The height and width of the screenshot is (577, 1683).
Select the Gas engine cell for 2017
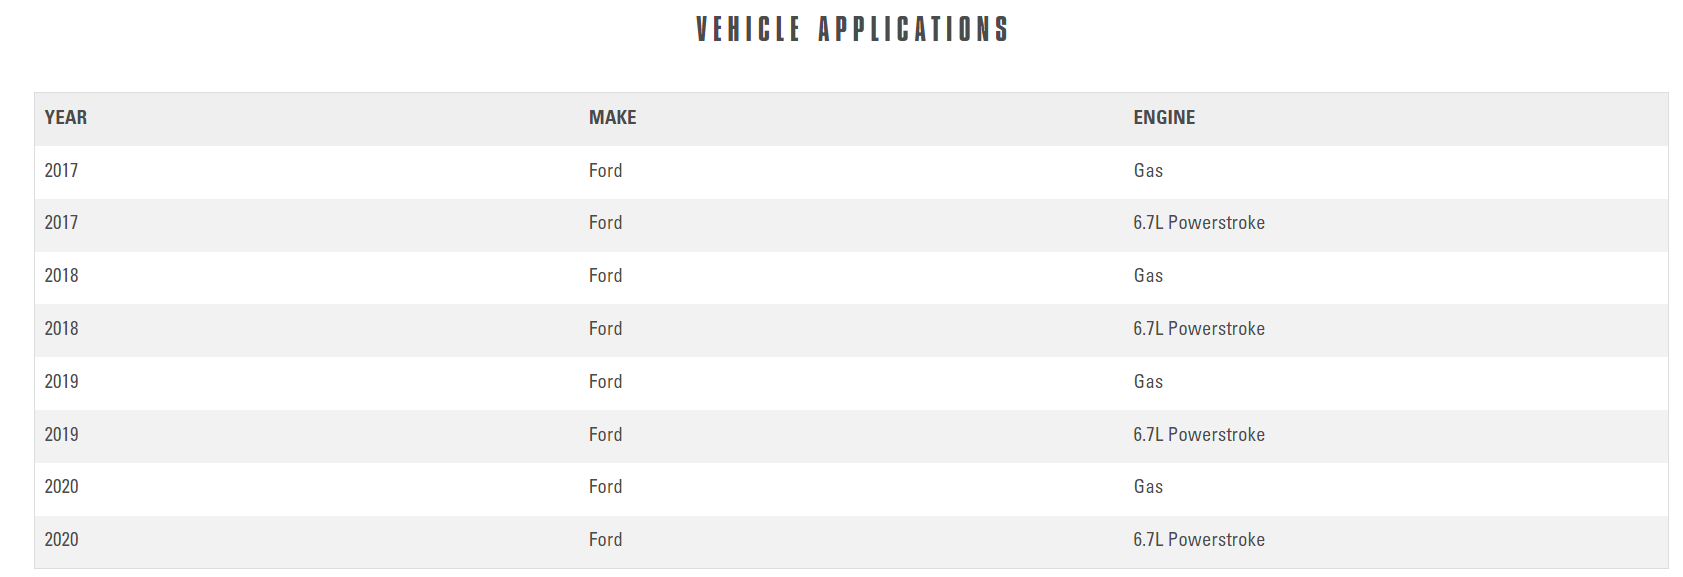[x=1148, y=171]
